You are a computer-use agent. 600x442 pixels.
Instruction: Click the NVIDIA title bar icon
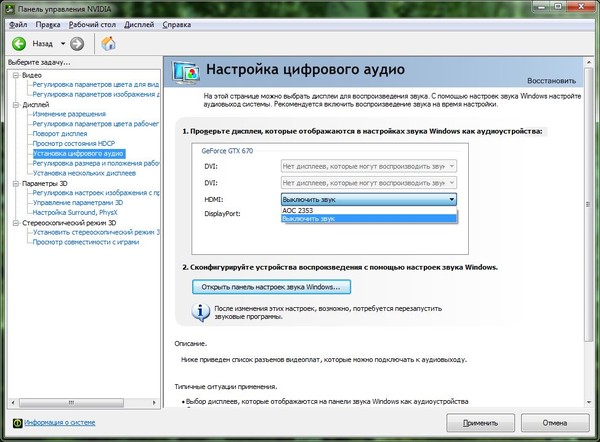10,8
